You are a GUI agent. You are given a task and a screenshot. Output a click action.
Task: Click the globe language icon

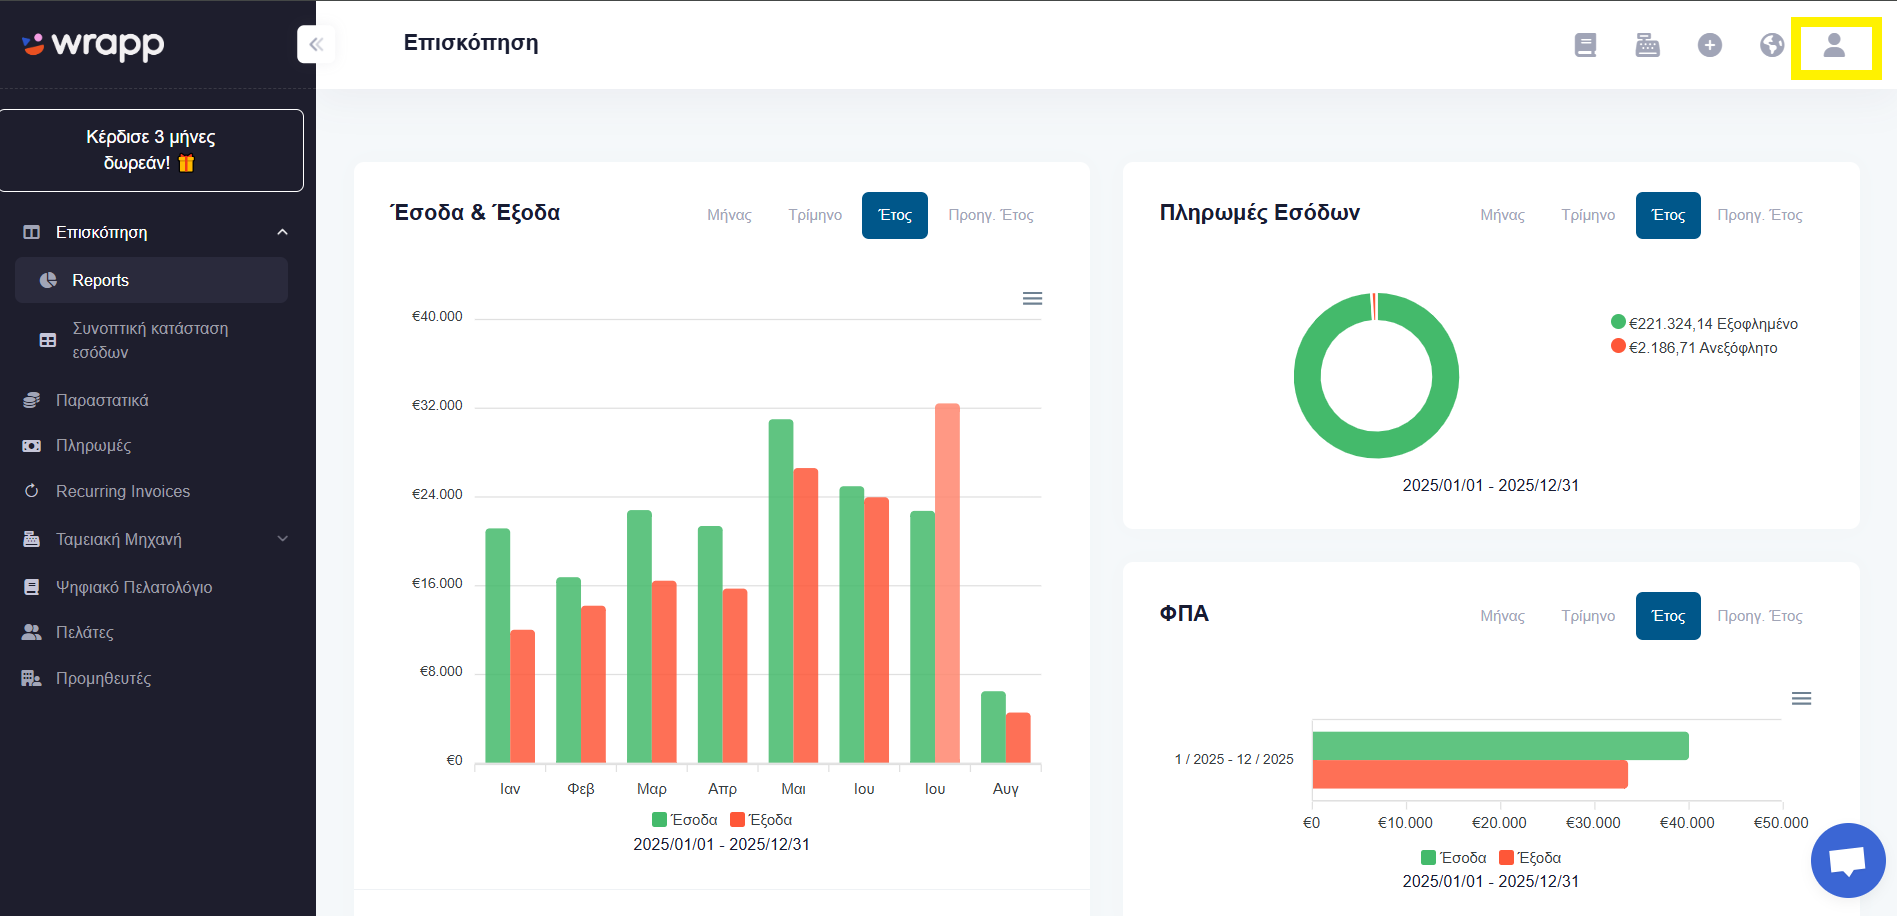[x=1772, y=45]
